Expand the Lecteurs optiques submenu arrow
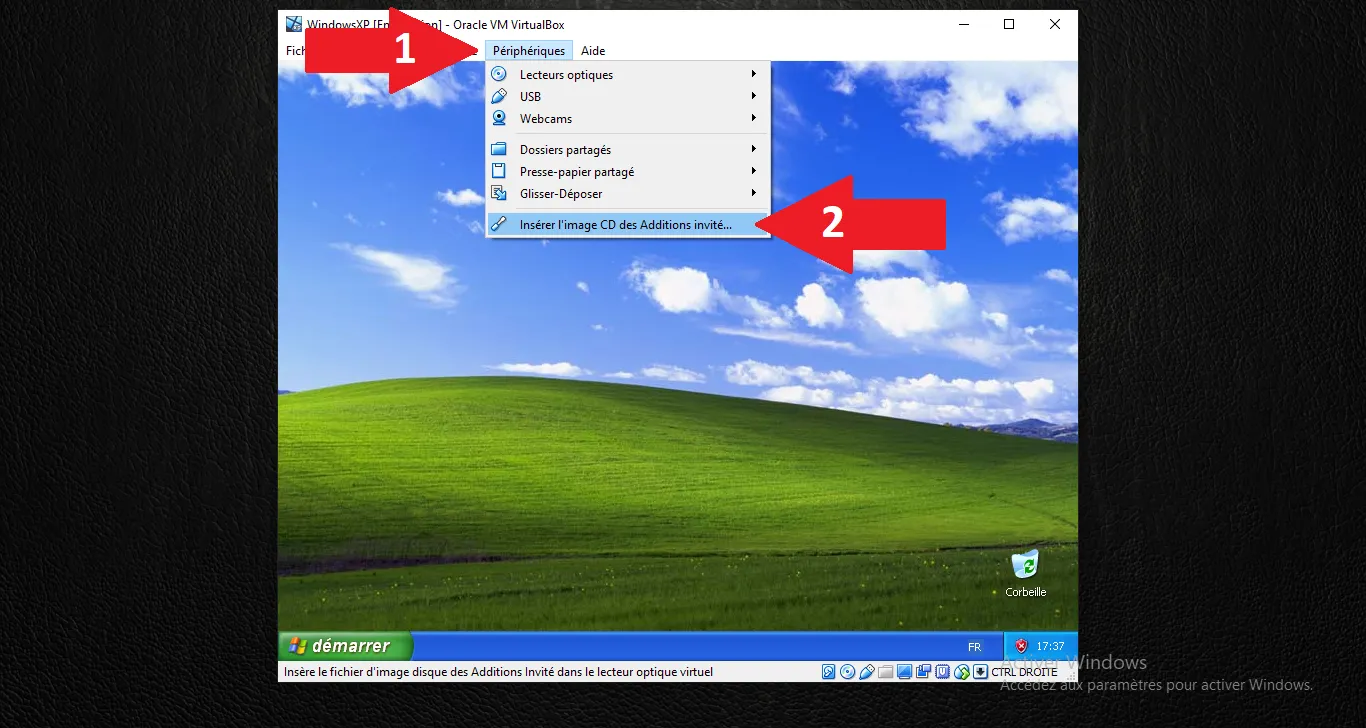This screenshot has height=728, width=1366. pos(754,74)
